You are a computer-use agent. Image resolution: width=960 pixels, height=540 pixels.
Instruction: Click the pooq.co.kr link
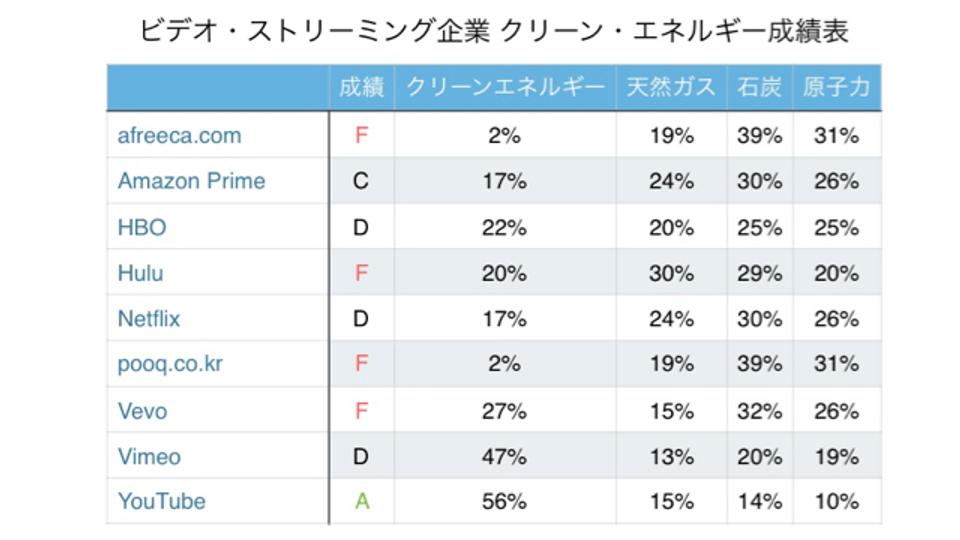(170, 364)
